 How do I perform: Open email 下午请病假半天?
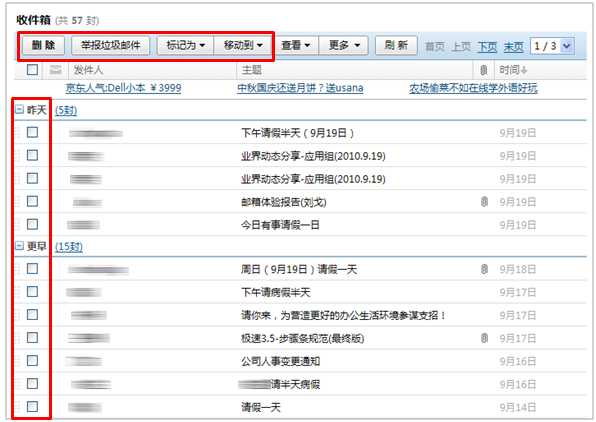(x=276, y=292)
